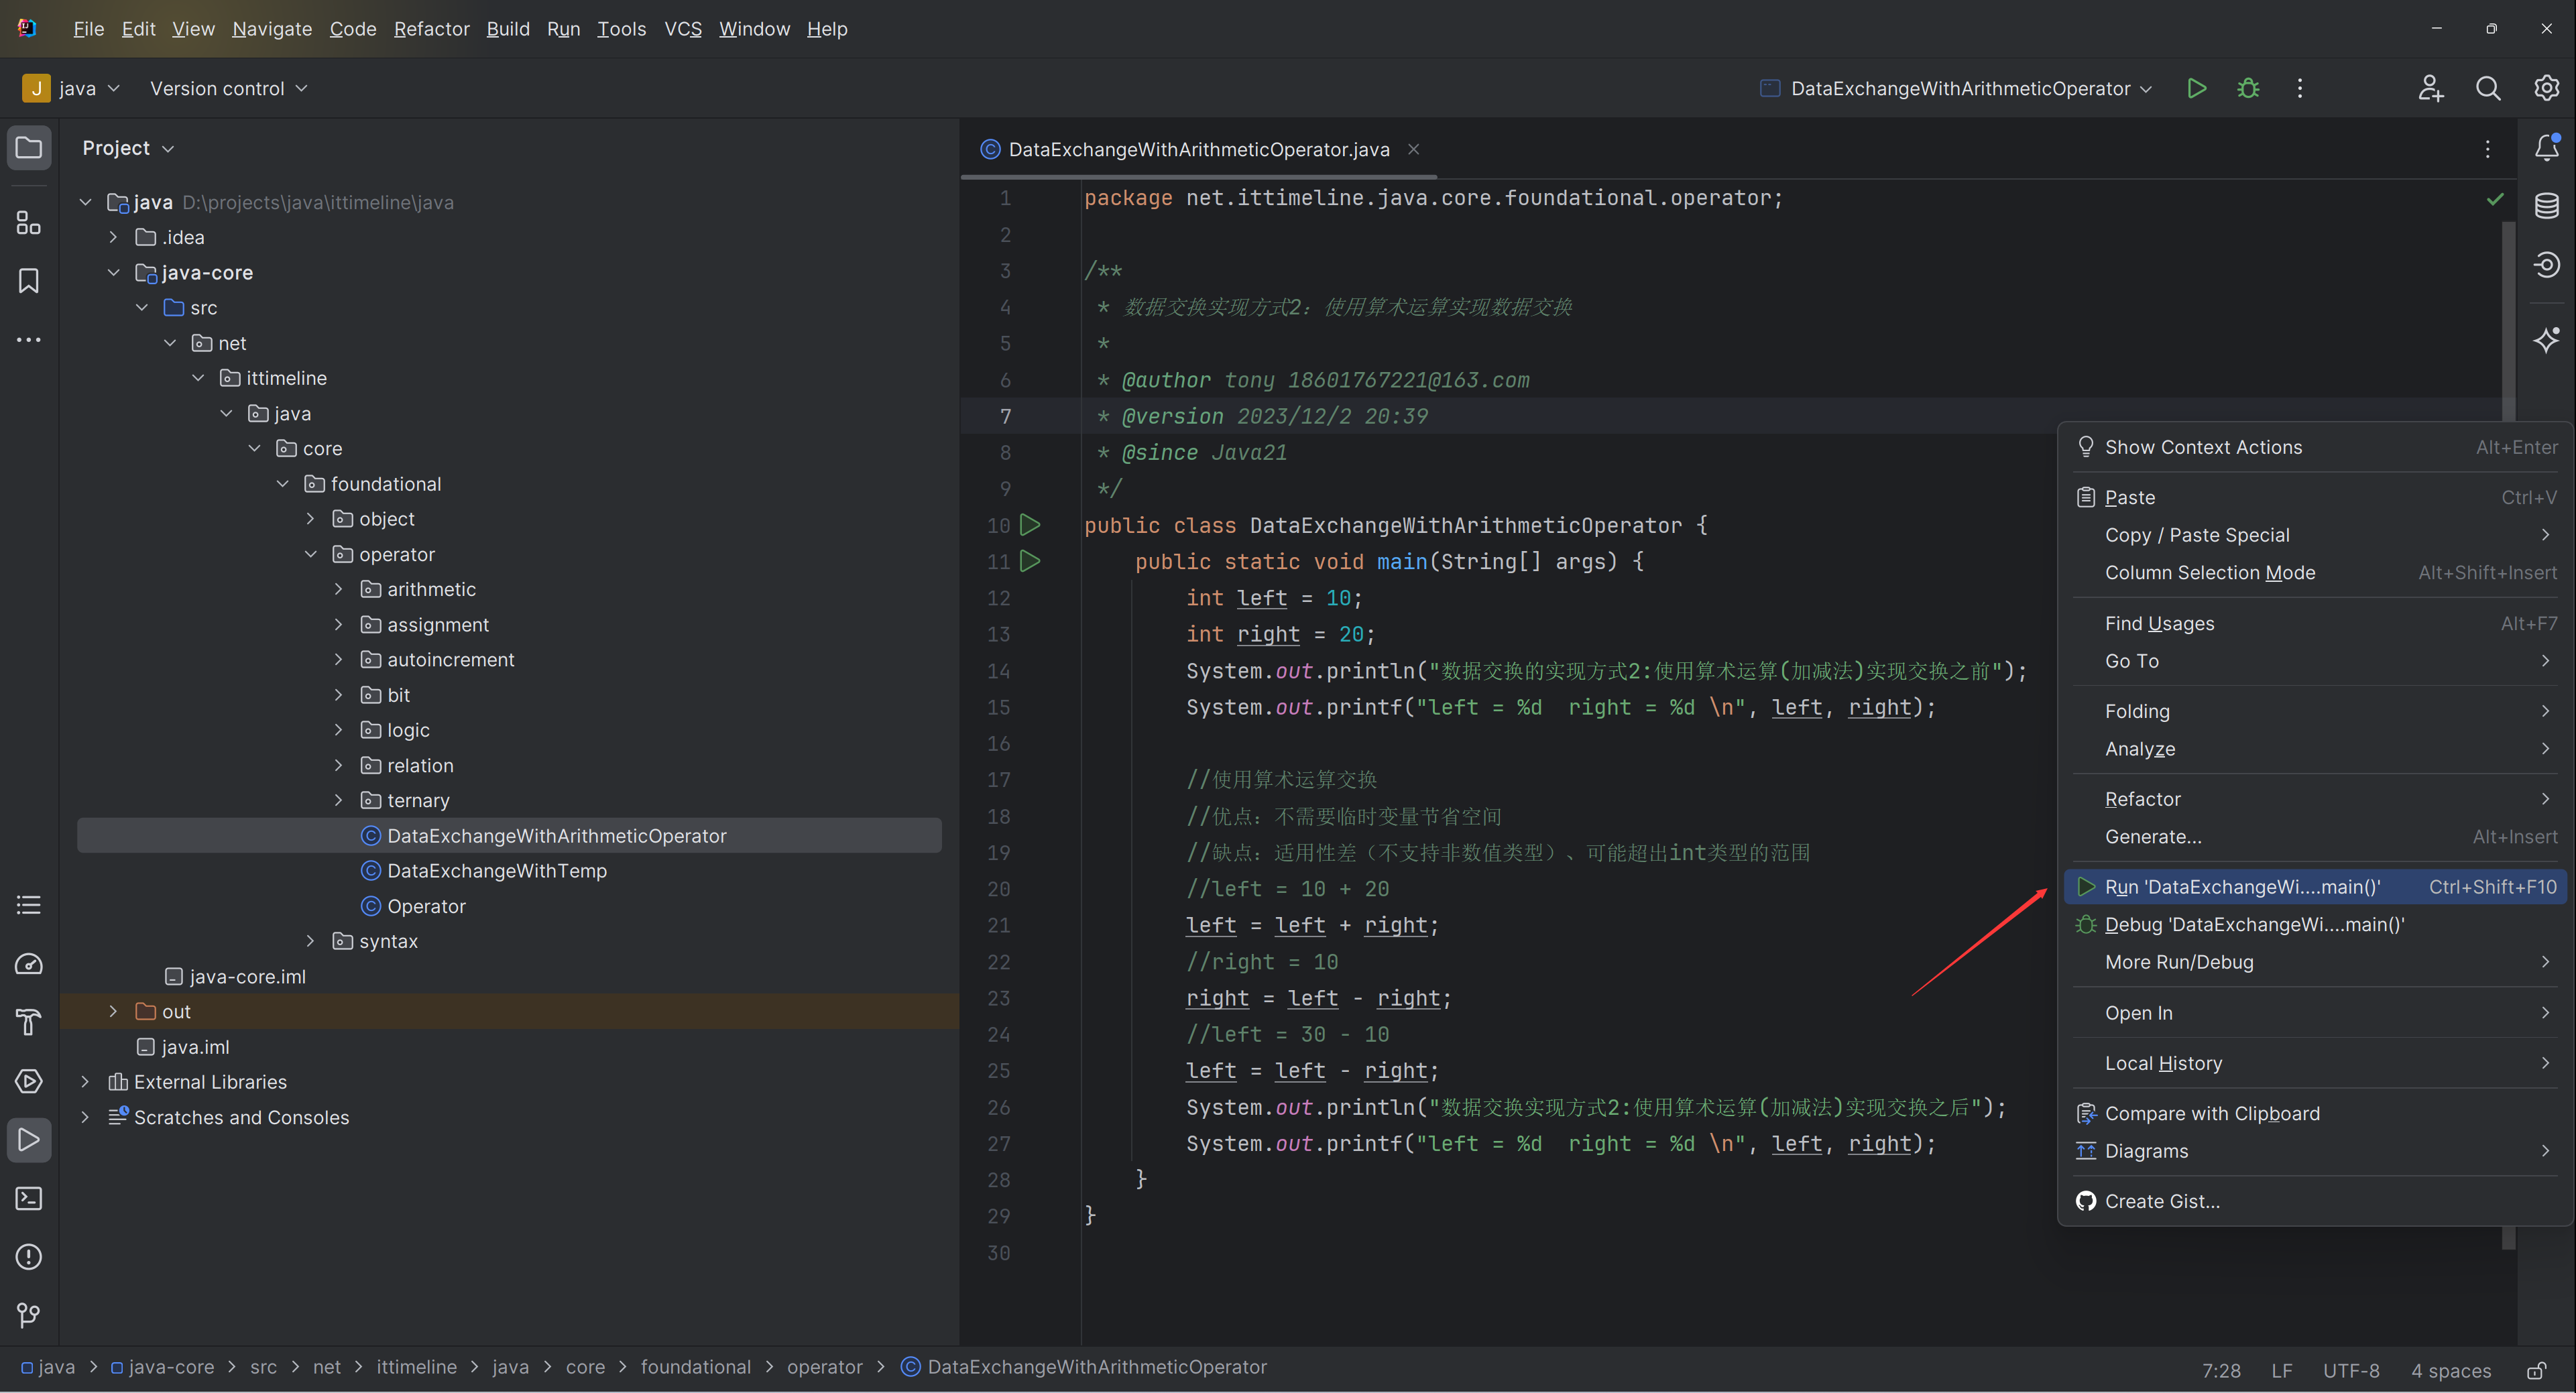Open editor tab options menu

point(2488,149)
